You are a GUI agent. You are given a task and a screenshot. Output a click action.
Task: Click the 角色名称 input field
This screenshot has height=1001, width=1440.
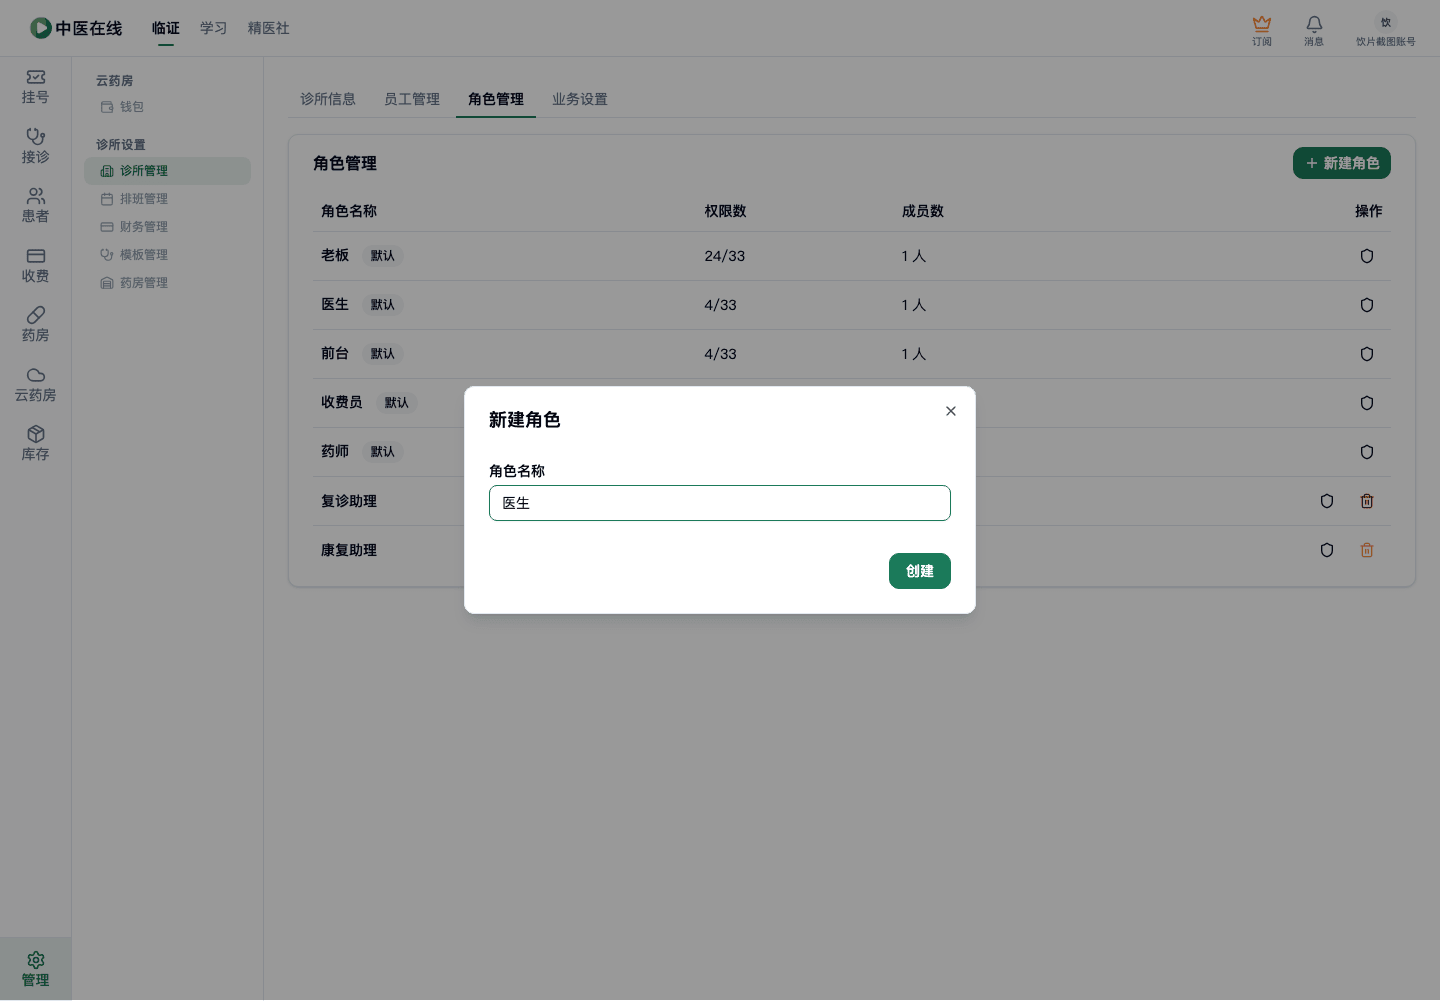[720, 503]
